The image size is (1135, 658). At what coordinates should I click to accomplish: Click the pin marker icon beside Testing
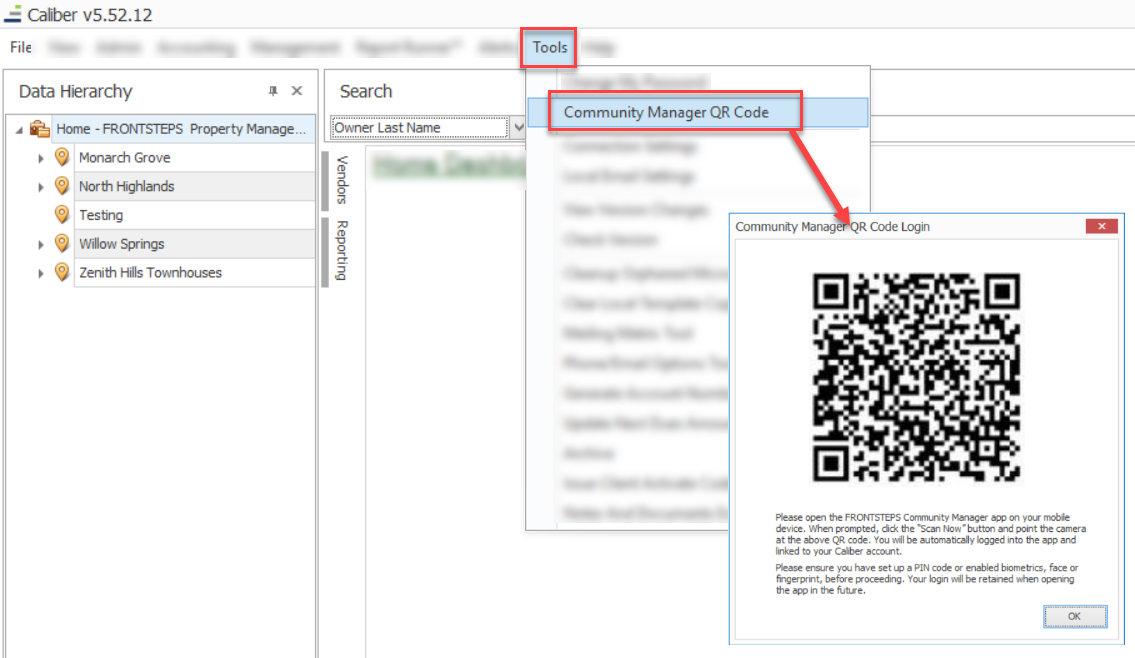[61, 214]
